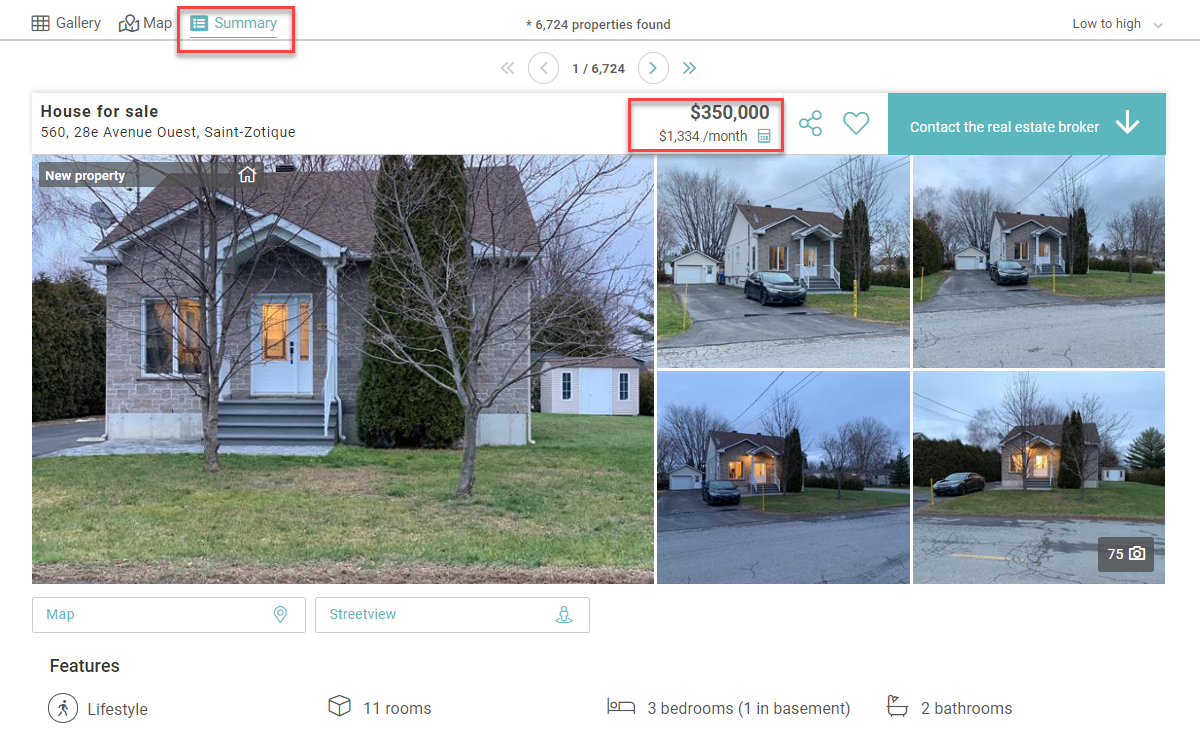Click the Features heading

(84, 666)
